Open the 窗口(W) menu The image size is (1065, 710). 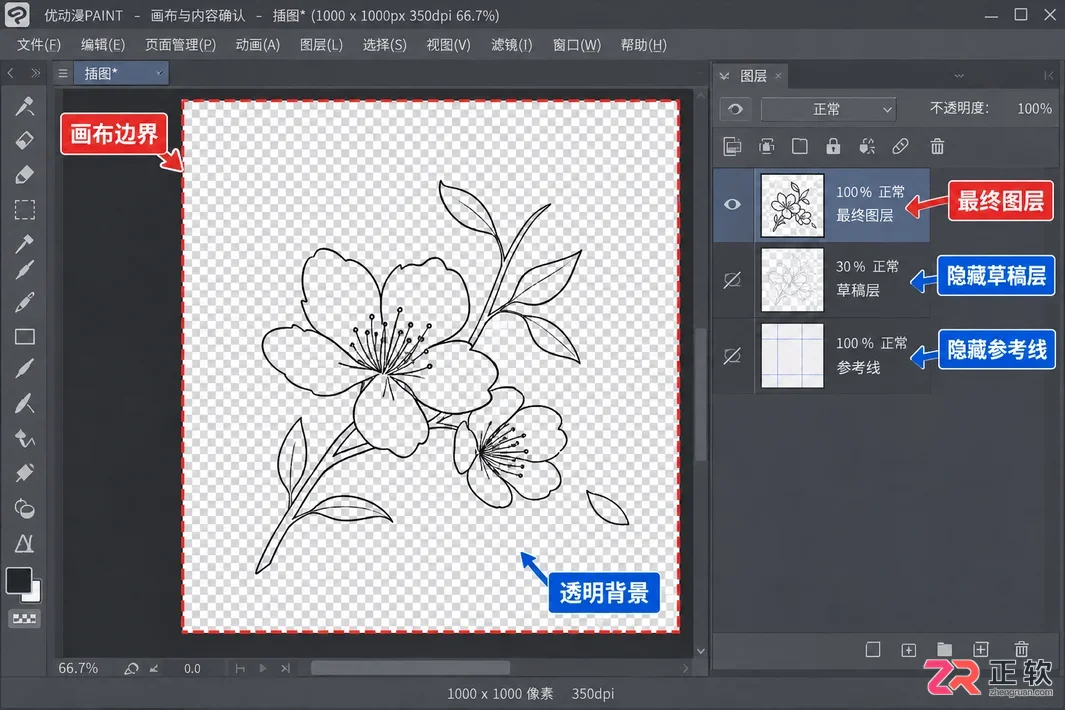pos(577,45)
